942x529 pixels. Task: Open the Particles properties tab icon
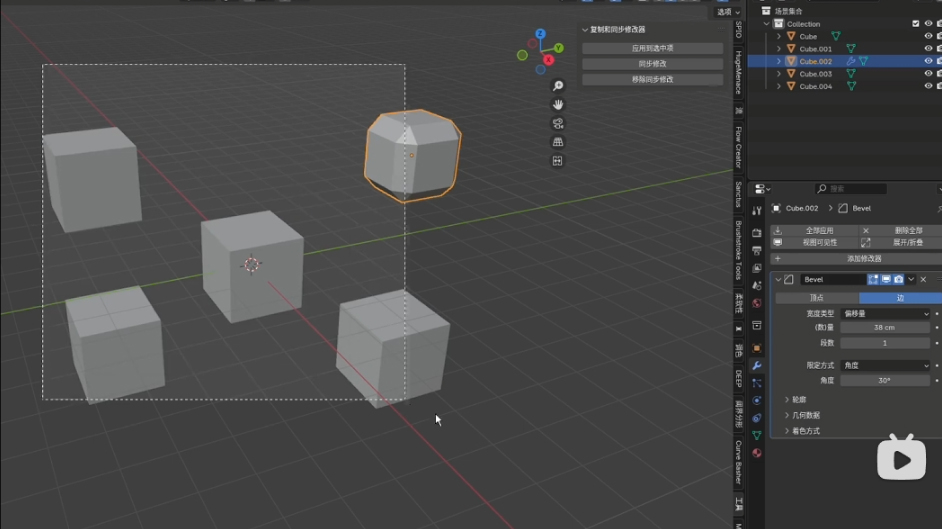pyautogui.click(x=756, y=382)
